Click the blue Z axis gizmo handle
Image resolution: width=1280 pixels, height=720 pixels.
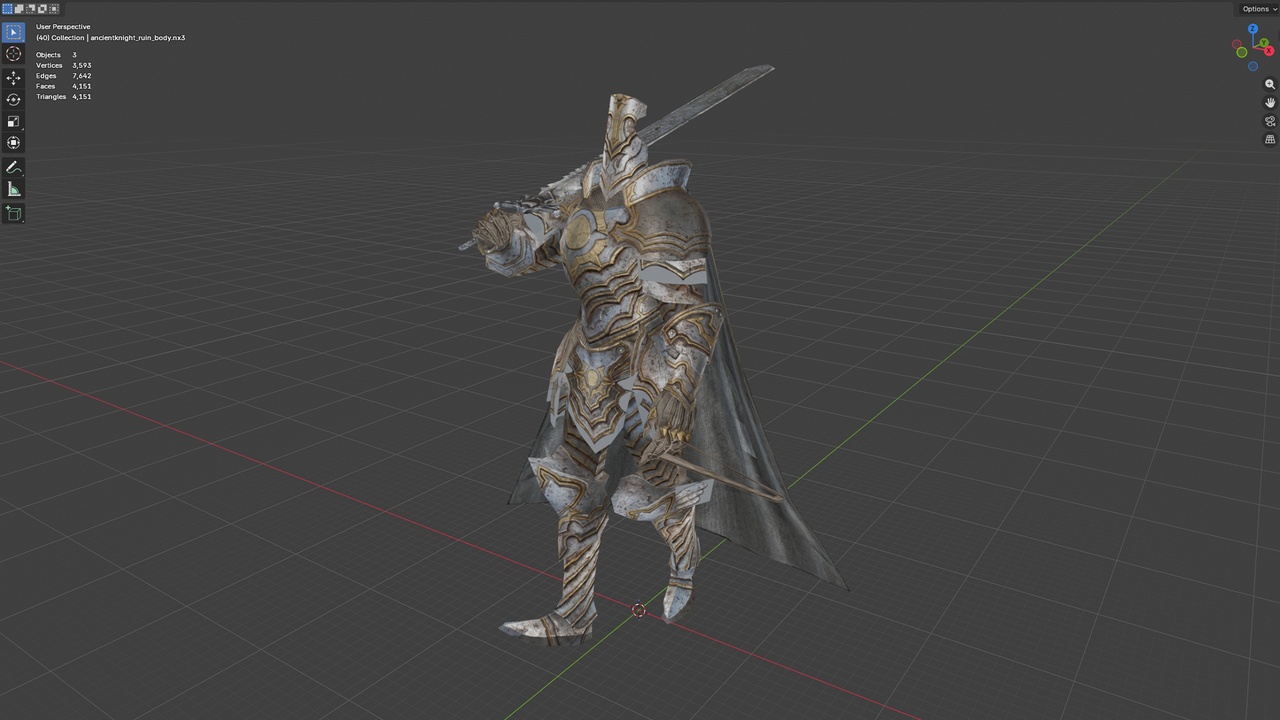tap(1253, 29)
